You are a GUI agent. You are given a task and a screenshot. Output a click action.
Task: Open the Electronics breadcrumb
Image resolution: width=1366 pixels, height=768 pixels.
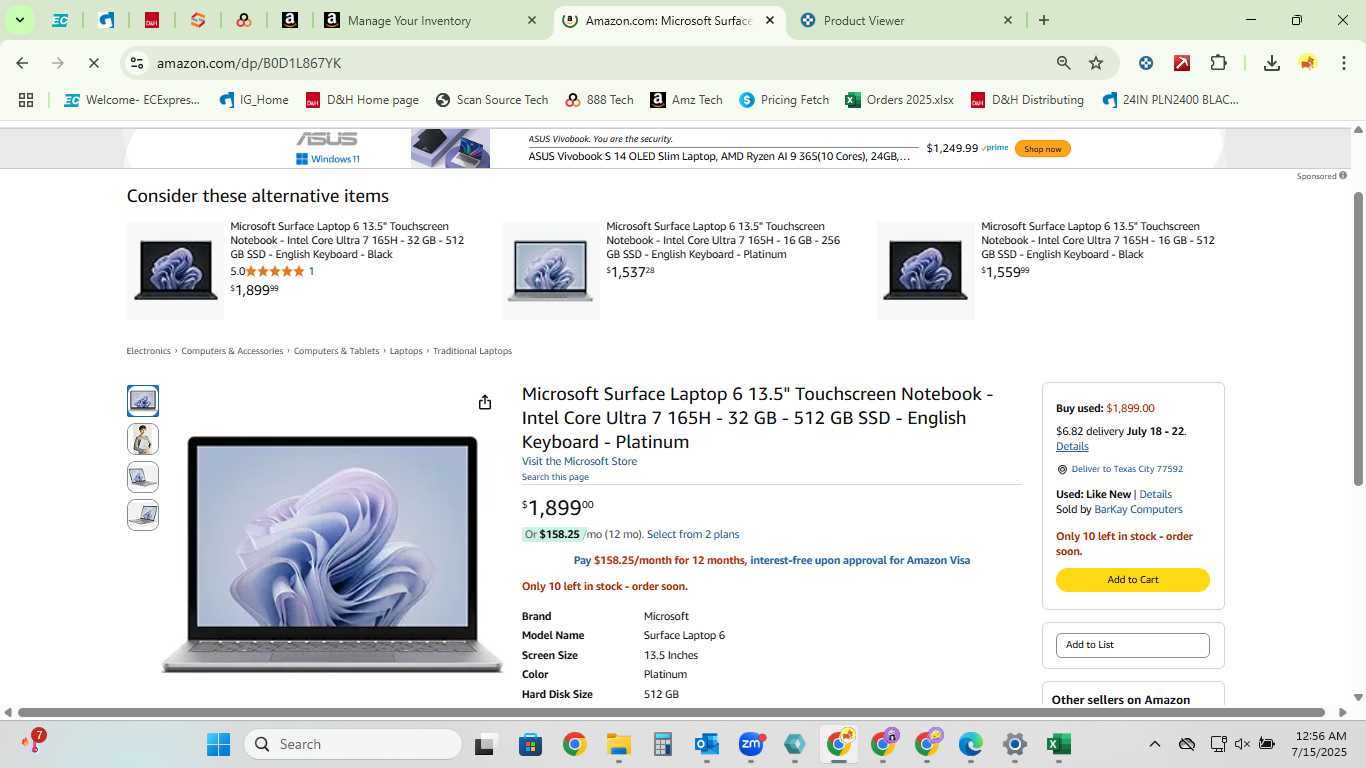tap(148, 351)
